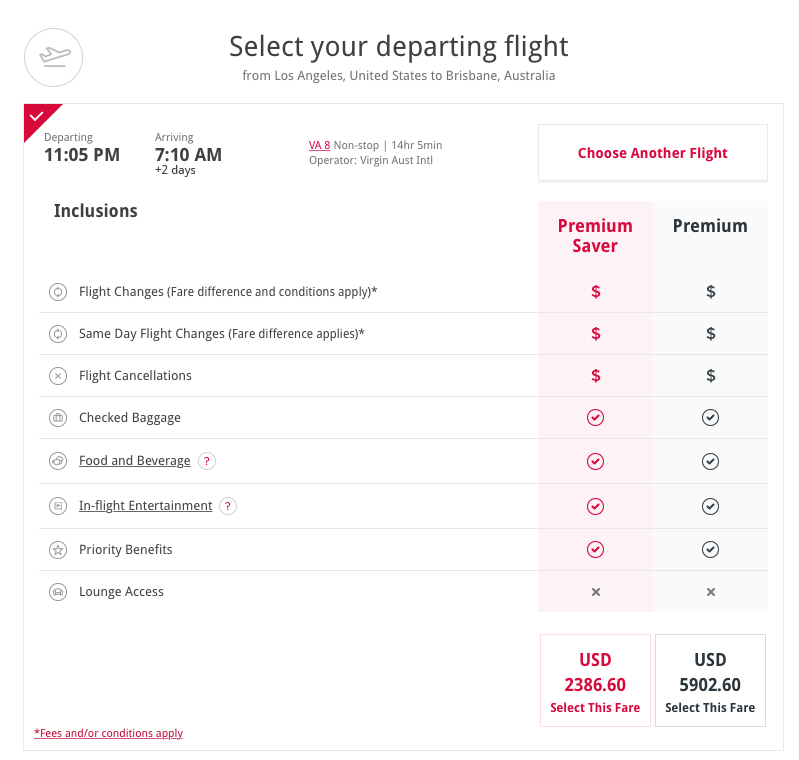Open the VA 8 flight number link
The height and width of the screenshot is (760, 799).
(319, 145)
